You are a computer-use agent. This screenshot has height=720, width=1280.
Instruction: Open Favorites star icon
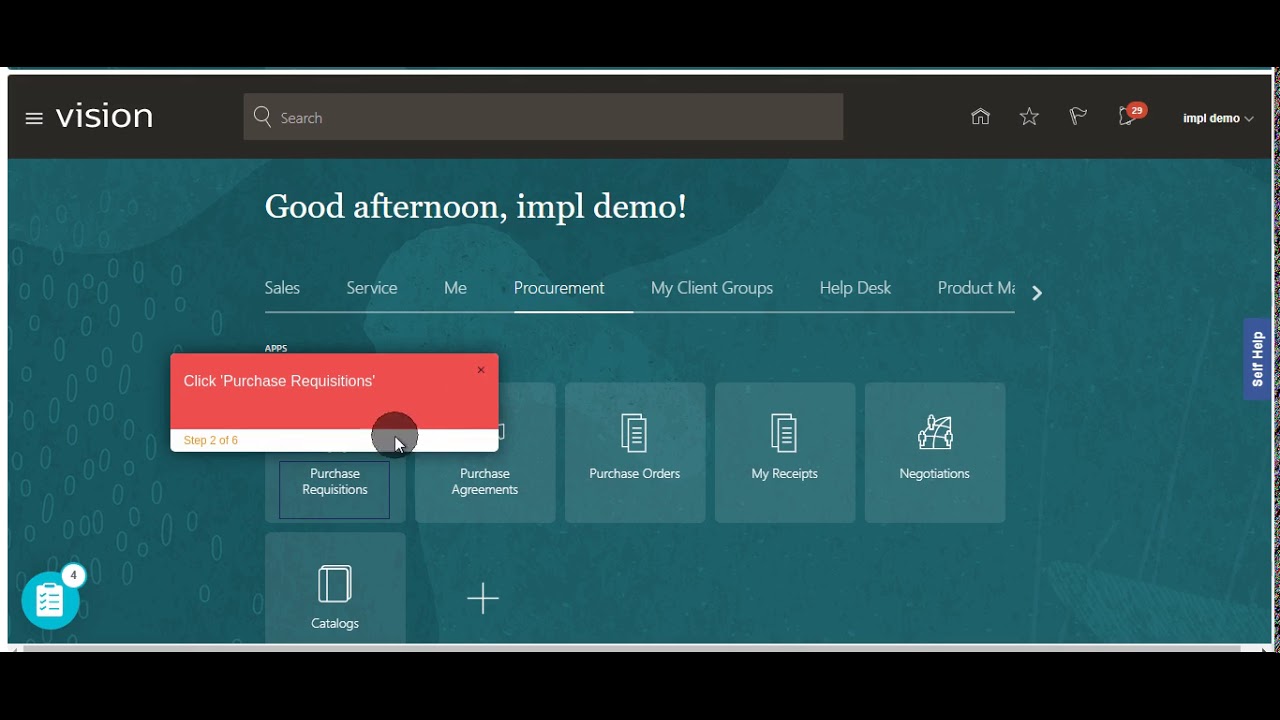pos(1029,117)
